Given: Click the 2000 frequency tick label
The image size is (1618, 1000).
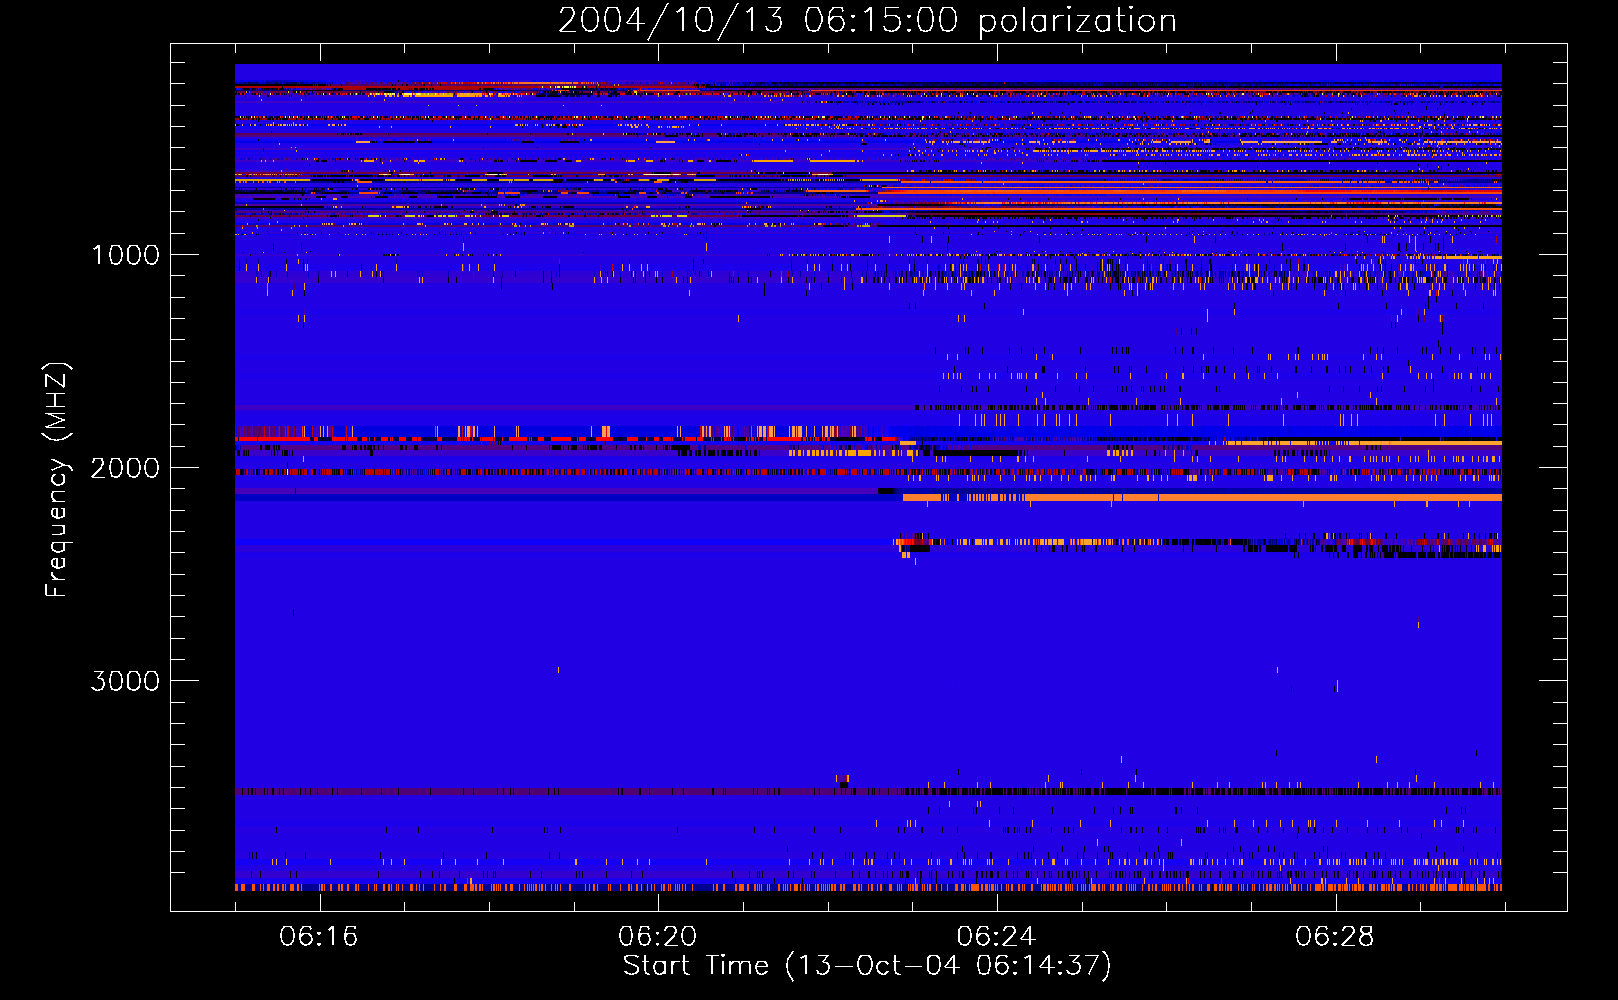Looking at the screenshot, I should [125, 468].
